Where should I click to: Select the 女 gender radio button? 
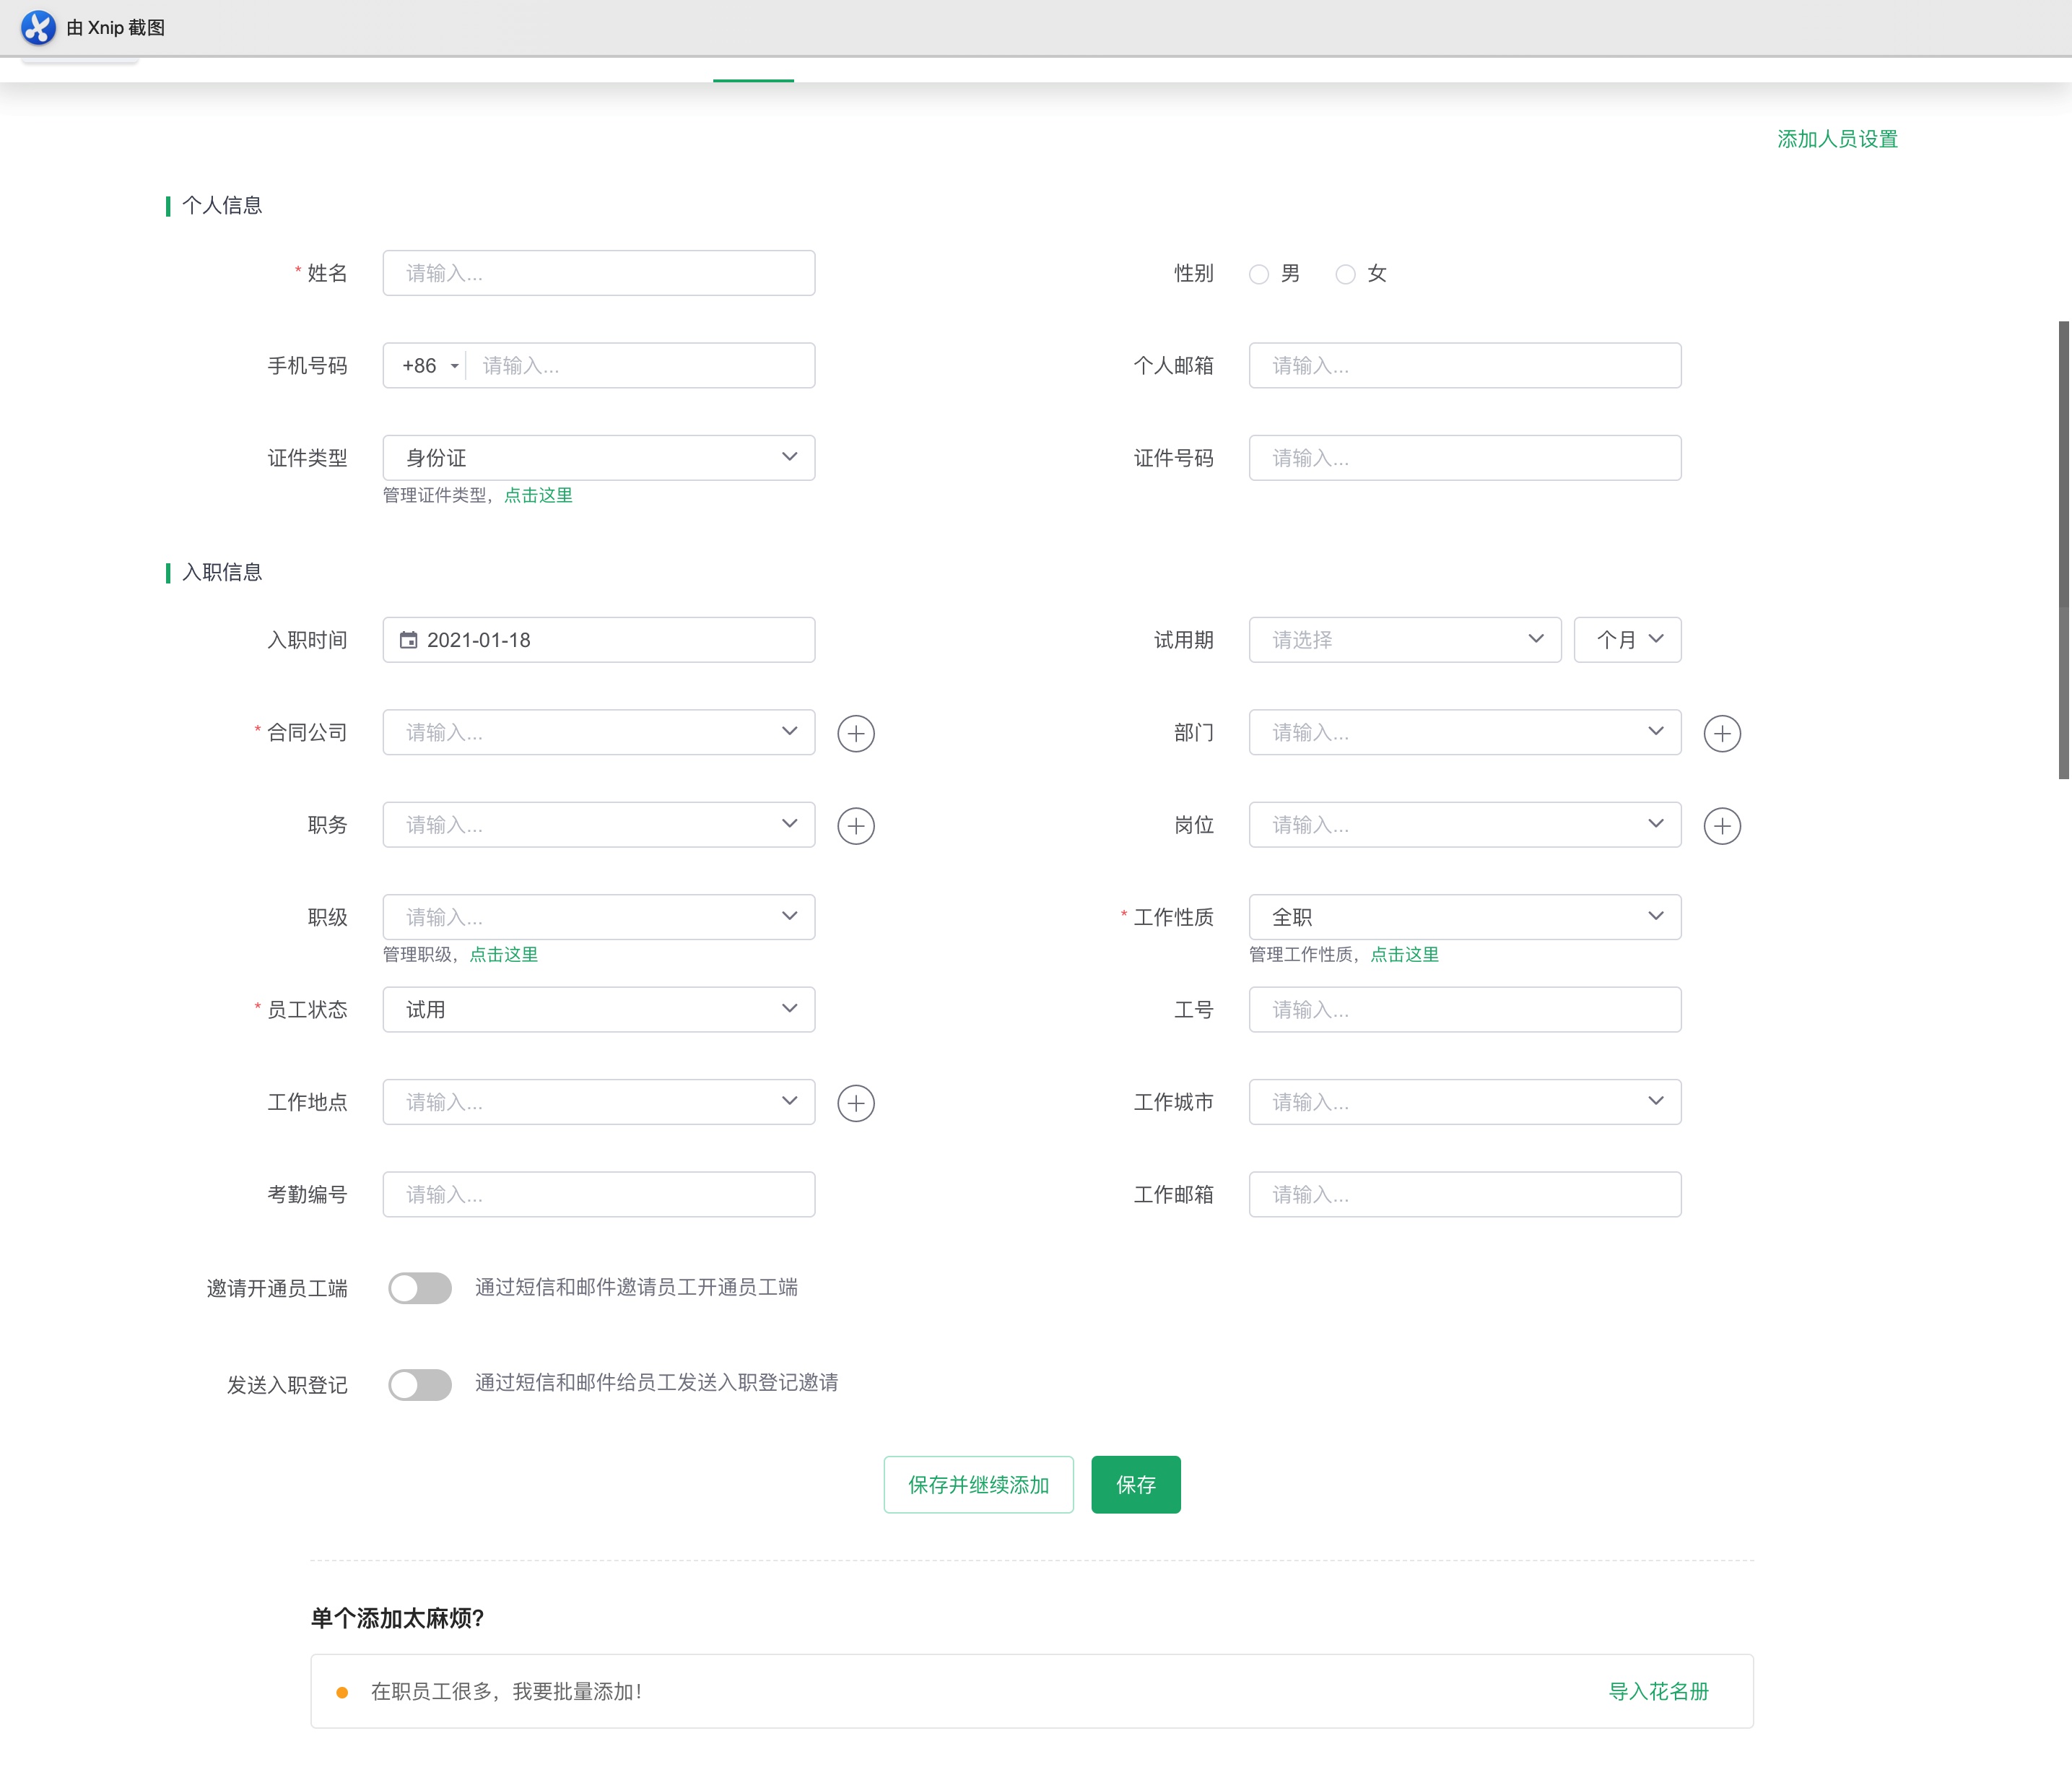(x=1345, y=274)
